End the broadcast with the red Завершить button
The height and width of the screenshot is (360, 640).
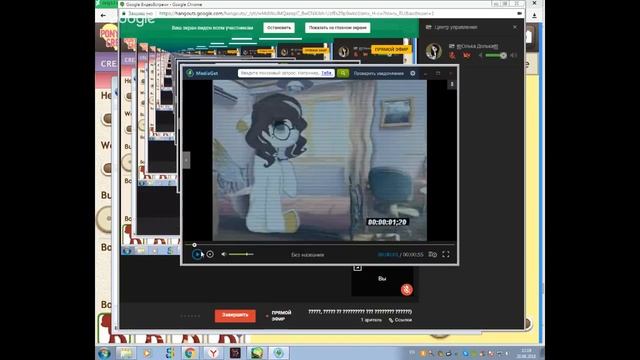[235, 315]
